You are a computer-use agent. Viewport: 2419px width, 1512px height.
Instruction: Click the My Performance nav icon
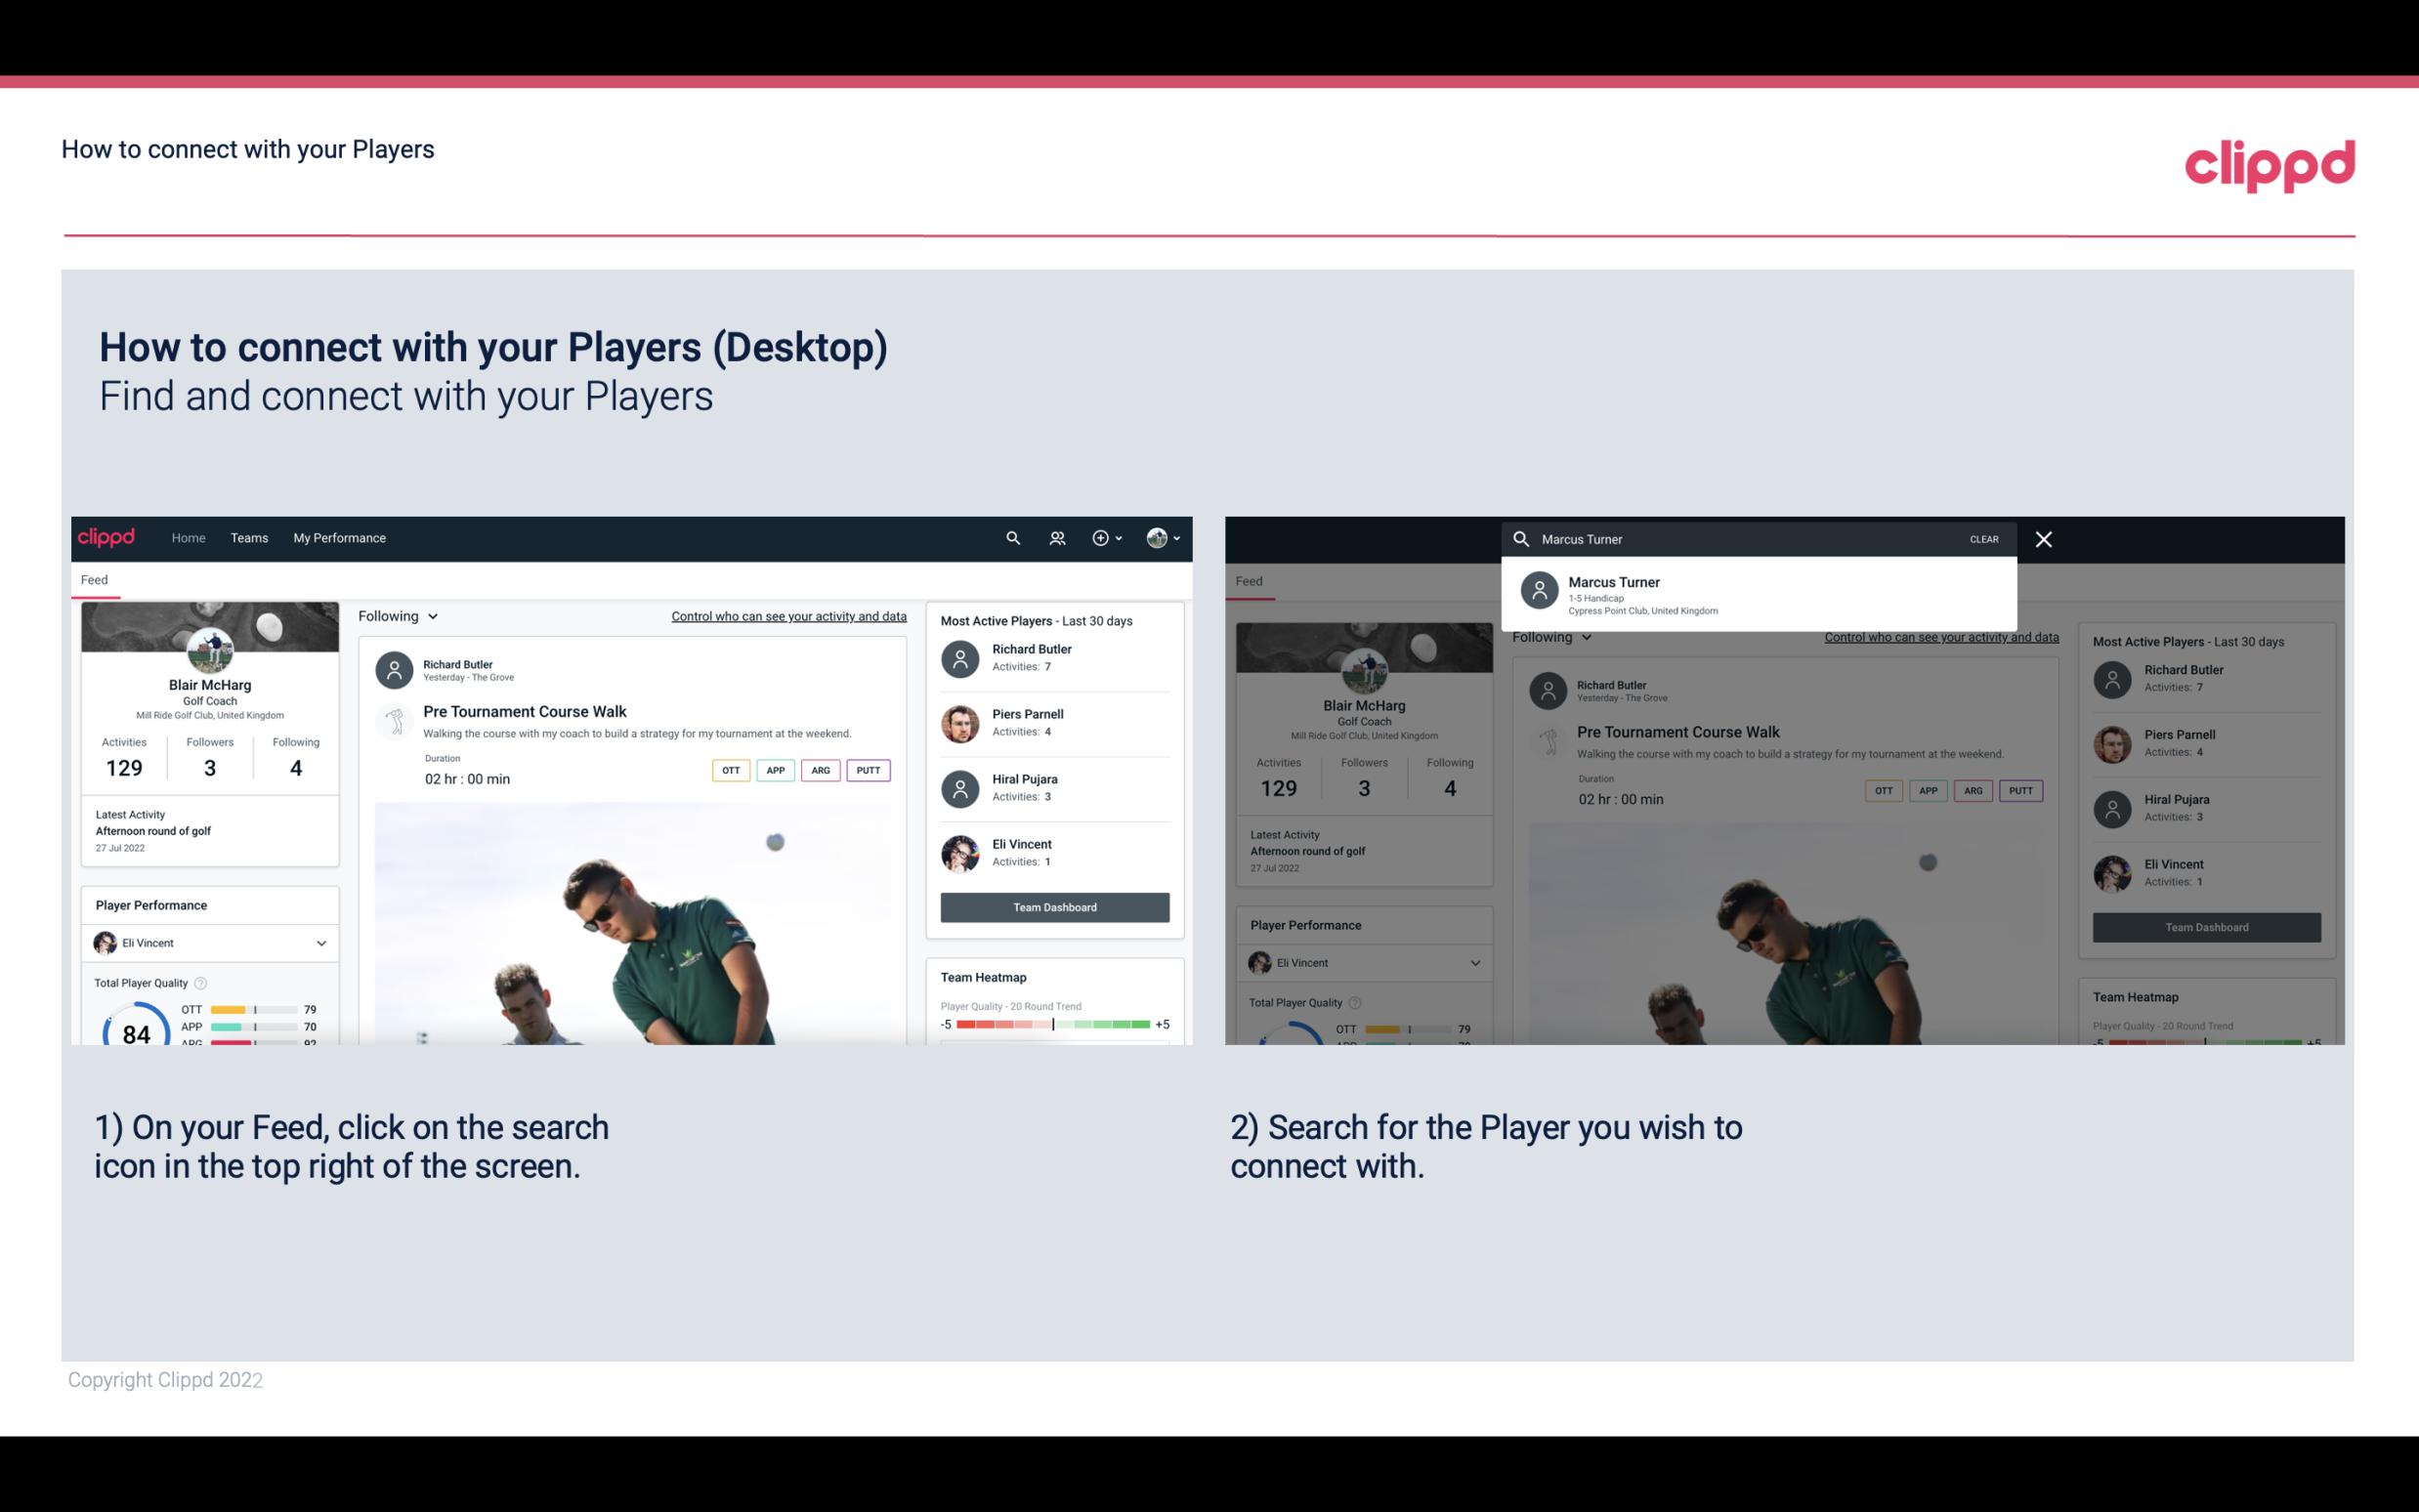(x=338, y=536)
